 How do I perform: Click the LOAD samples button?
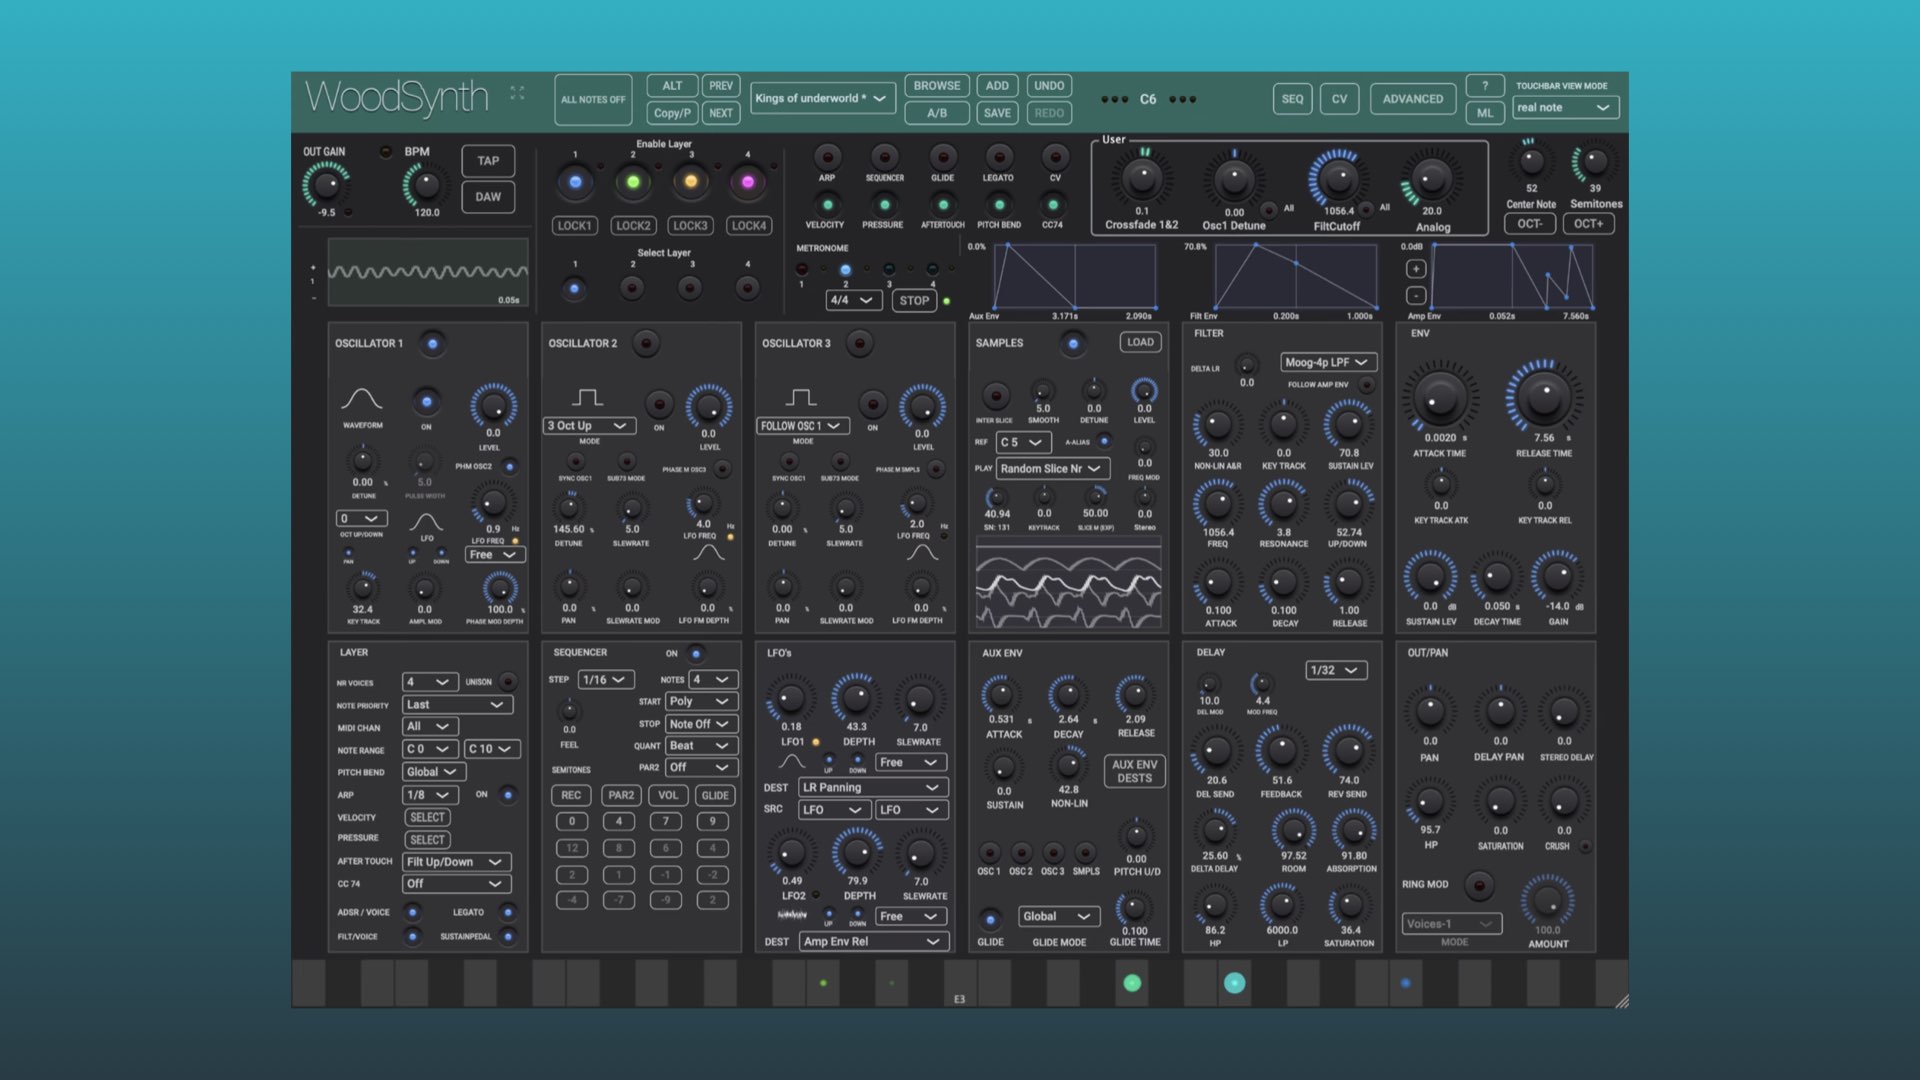(x=1140, y=342)
